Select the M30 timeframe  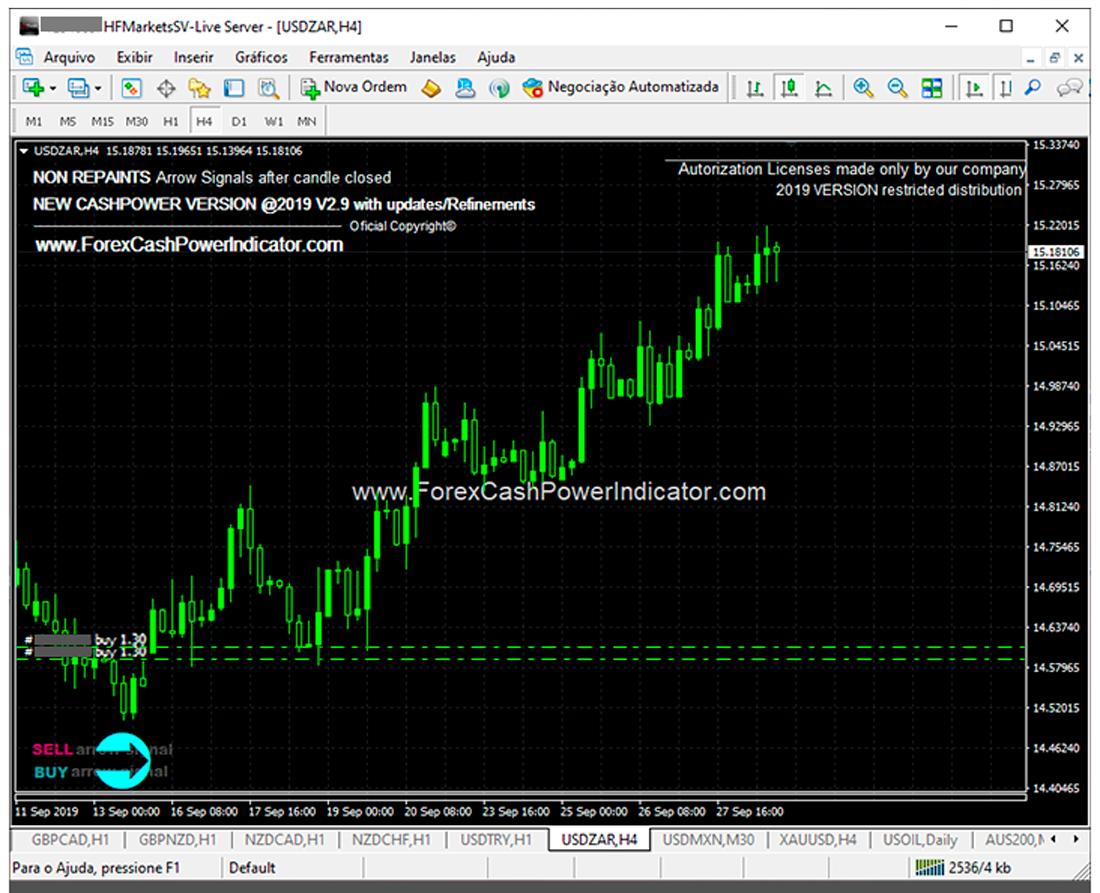(136, 121)
